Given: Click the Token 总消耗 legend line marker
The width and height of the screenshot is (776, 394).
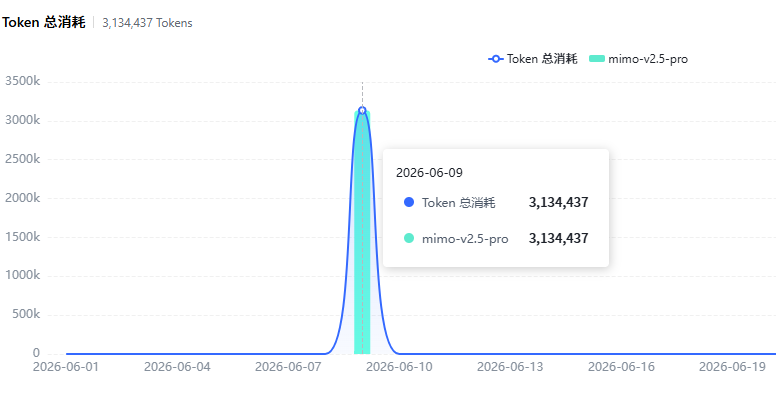Looking at the screenshot, I should [x=496, y=59].
